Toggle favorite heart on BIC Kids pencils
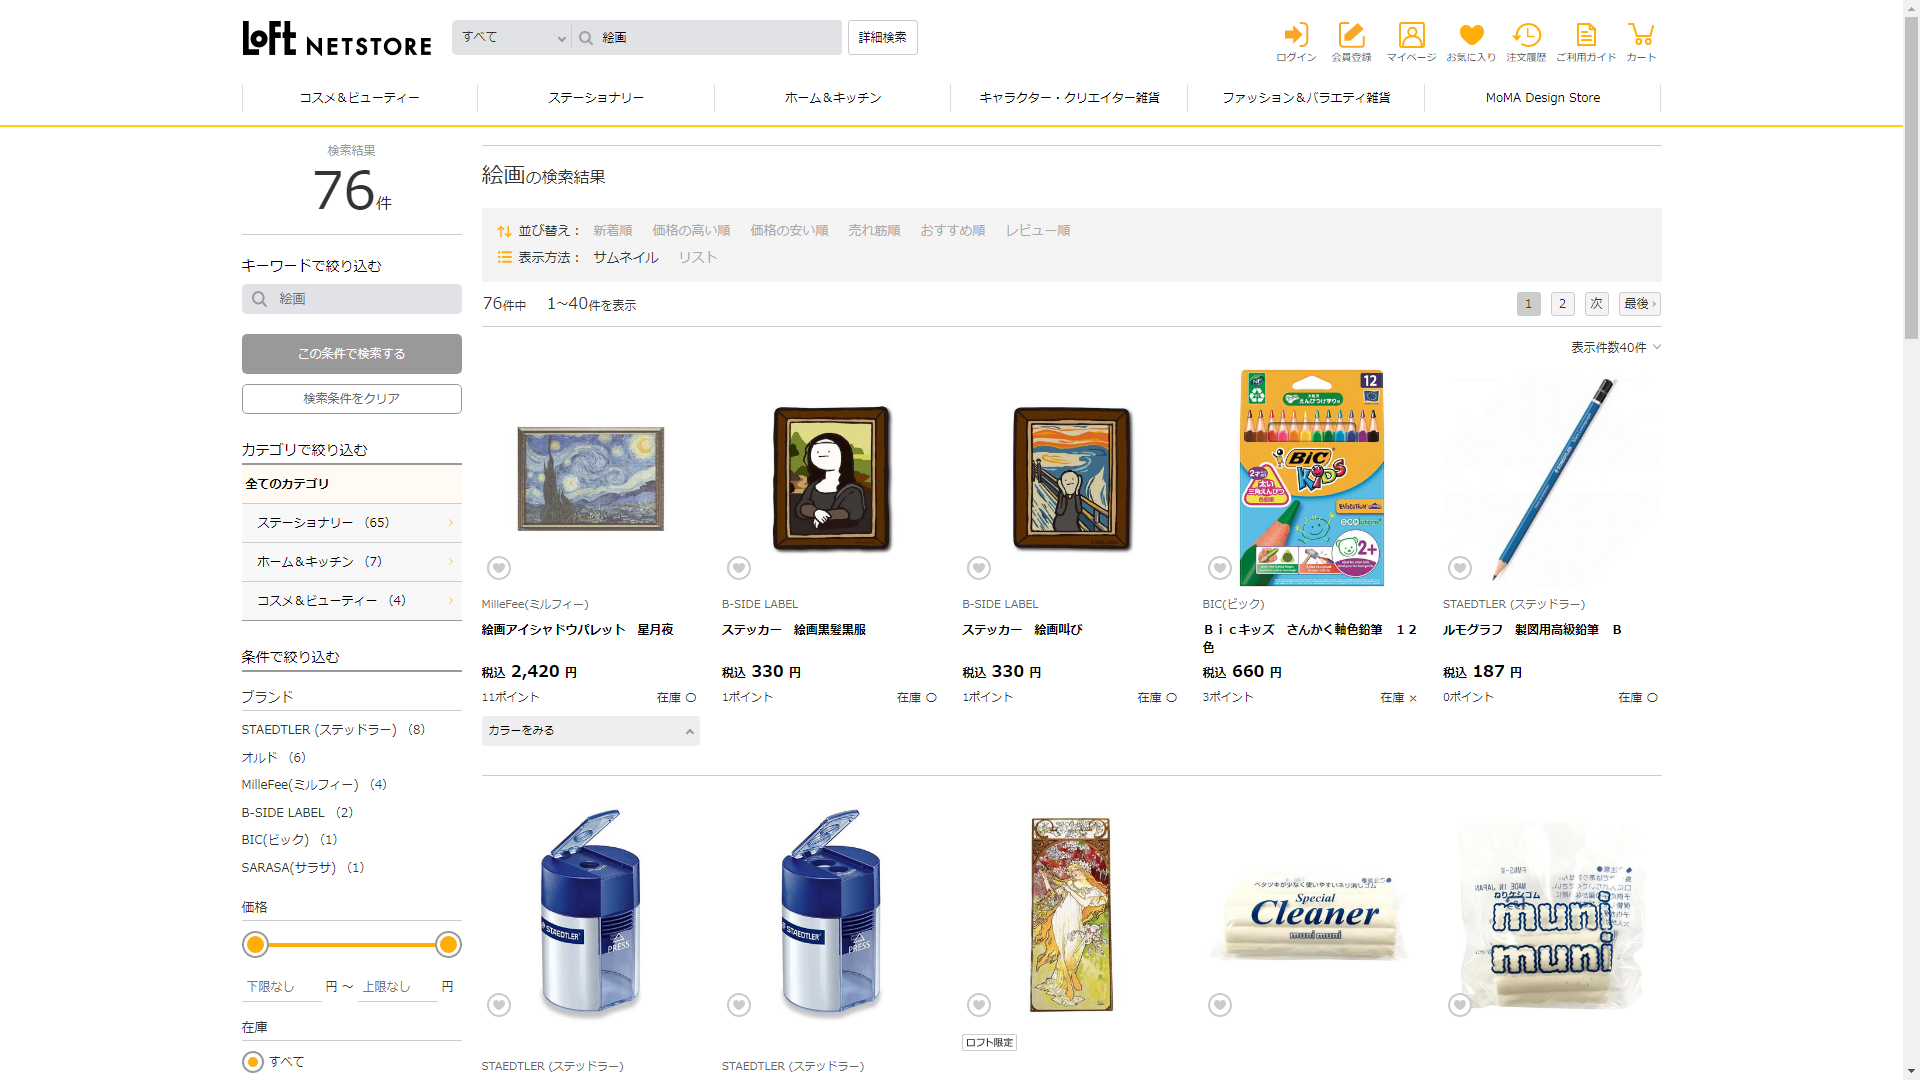Screen dimensions: 1920x1080 click(x=1220, y=568)
